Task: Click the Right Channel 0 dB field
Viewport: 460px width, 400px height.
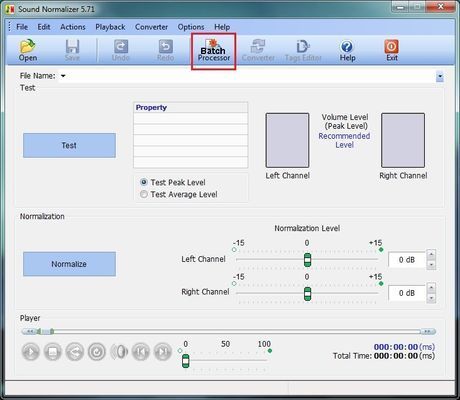Action: coord(407,293)
